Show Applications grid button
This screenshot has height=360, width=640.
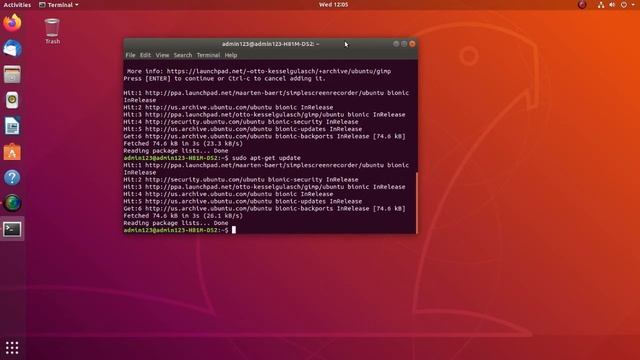(12, 347)
